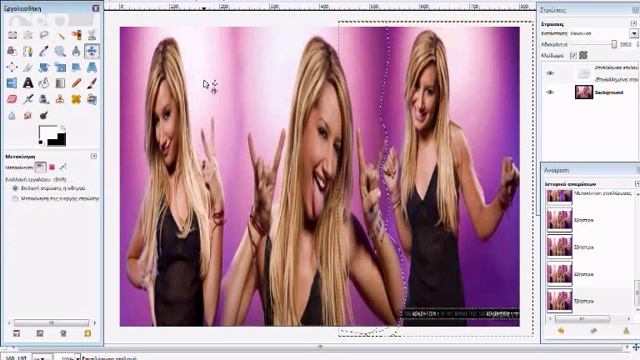Open the Layers panel configuration menu arrow

(x=634, y=24)
